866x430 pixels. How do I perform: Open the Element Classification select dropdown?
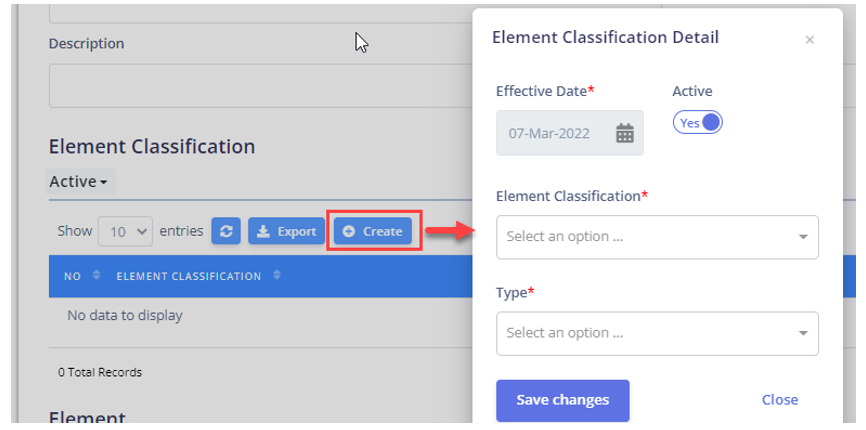657,237
